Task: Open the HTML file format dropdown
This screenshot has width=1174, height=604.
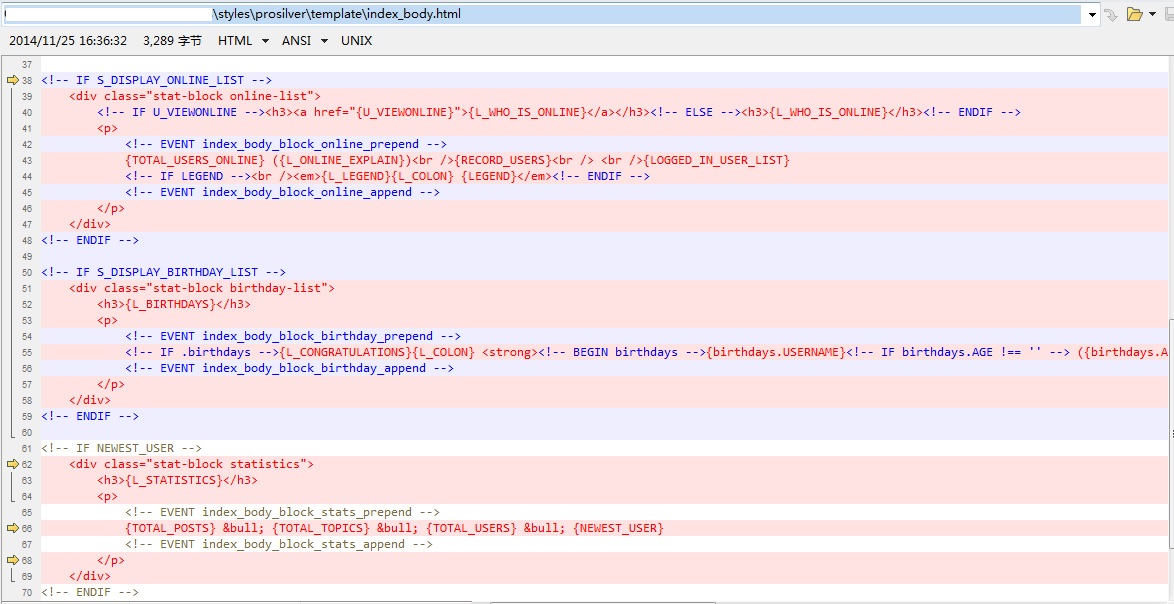Action: (x=243, y=40)
